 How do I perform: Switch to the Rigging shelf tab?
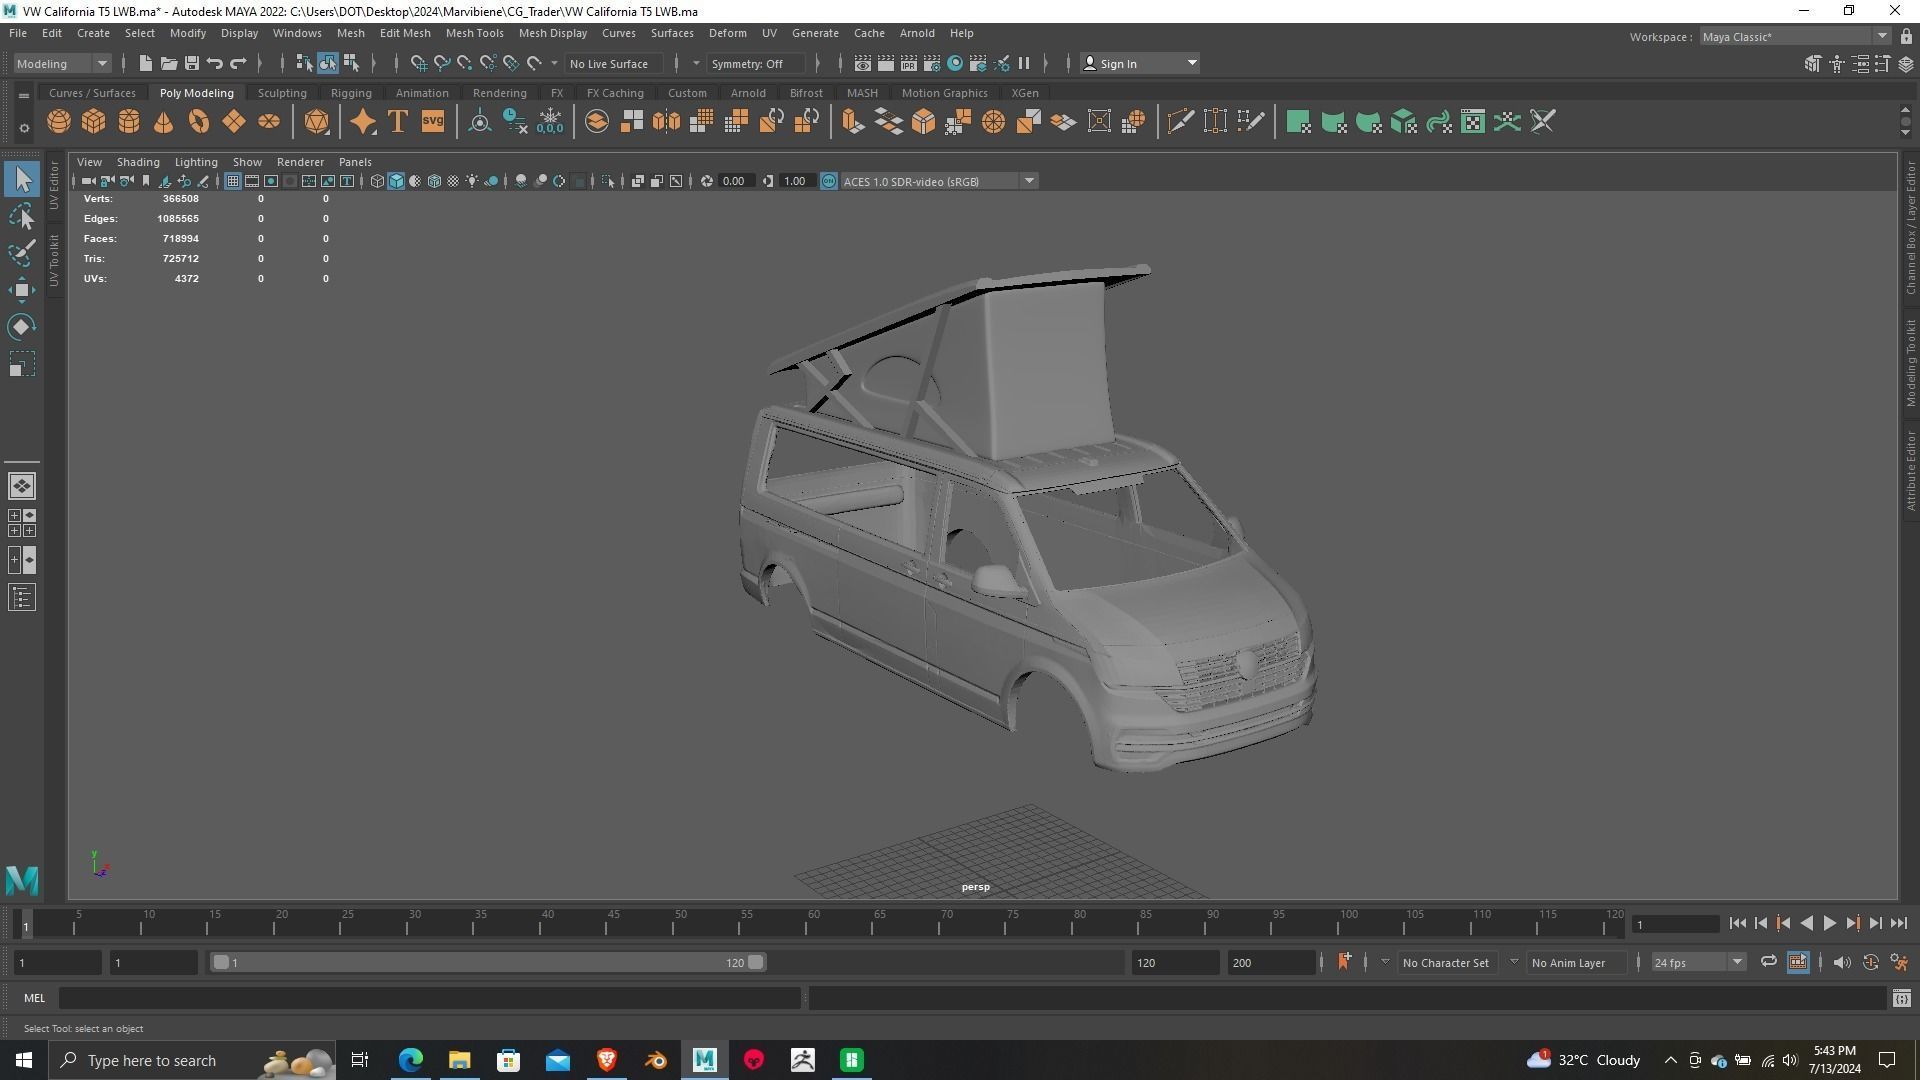pos(351,93)
